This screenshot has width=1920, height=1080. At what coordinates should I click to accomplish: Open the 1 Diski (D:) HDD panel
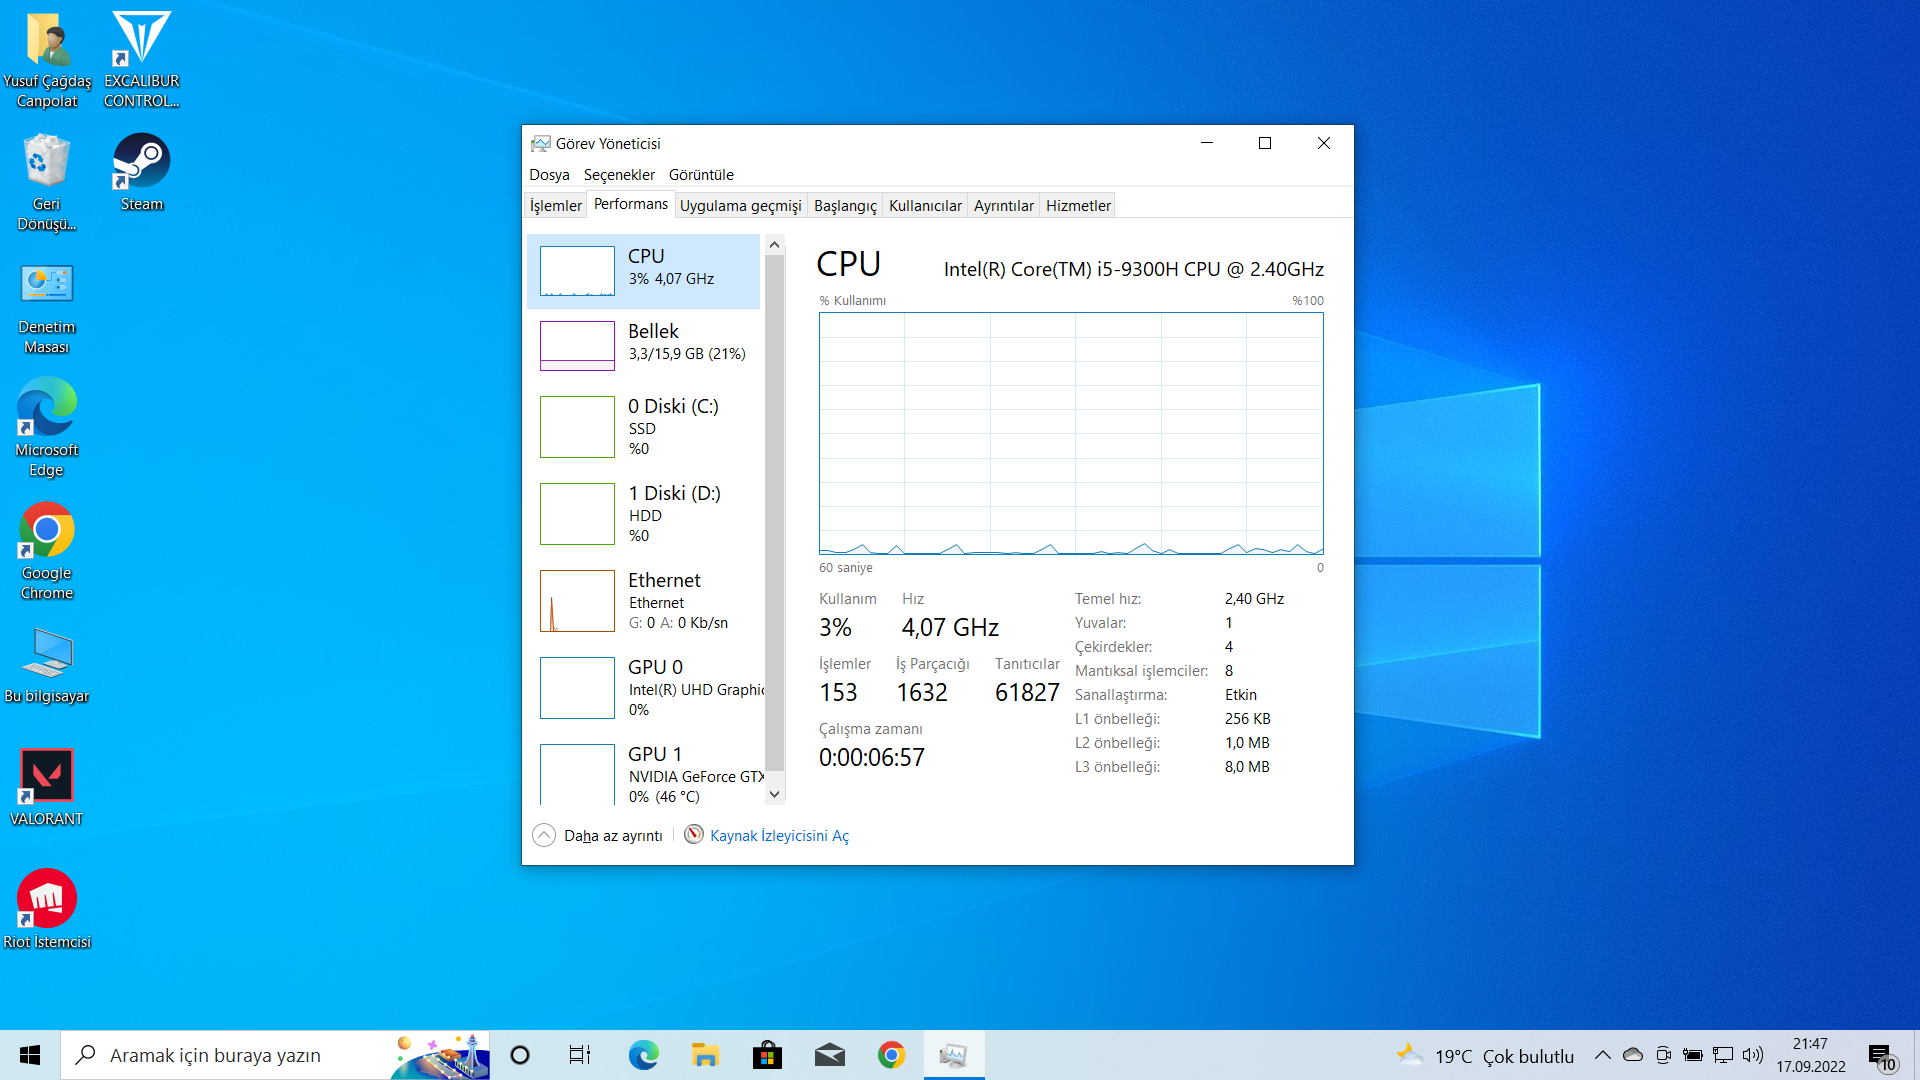(643, 514)
